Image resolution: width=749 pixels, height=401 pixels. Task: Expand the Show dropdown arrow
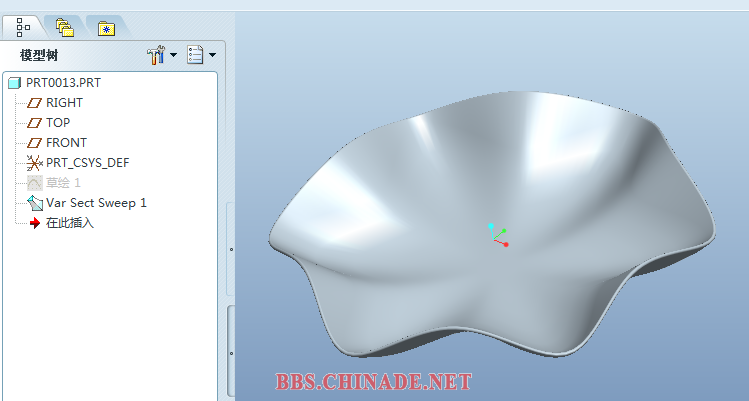pos(213,55)
